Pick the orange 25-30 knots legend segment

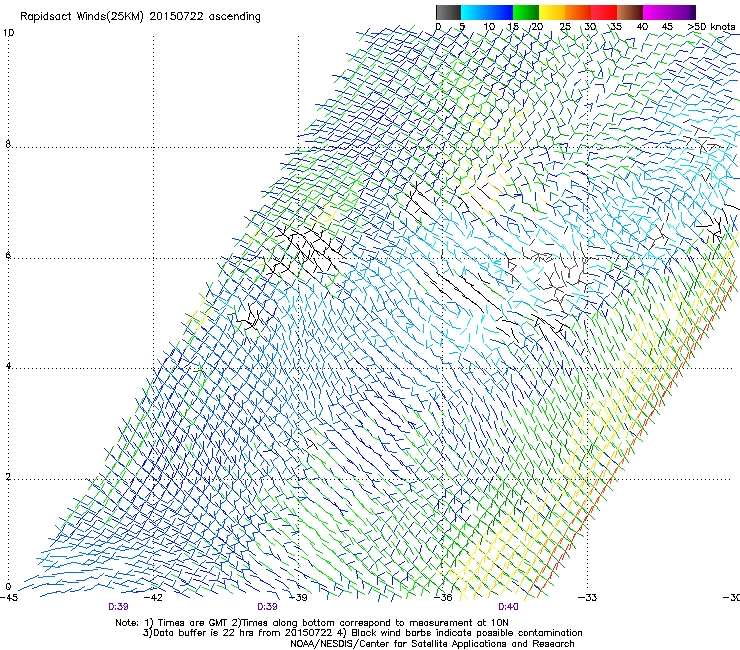pyautogui.click(x=578, y=12)
